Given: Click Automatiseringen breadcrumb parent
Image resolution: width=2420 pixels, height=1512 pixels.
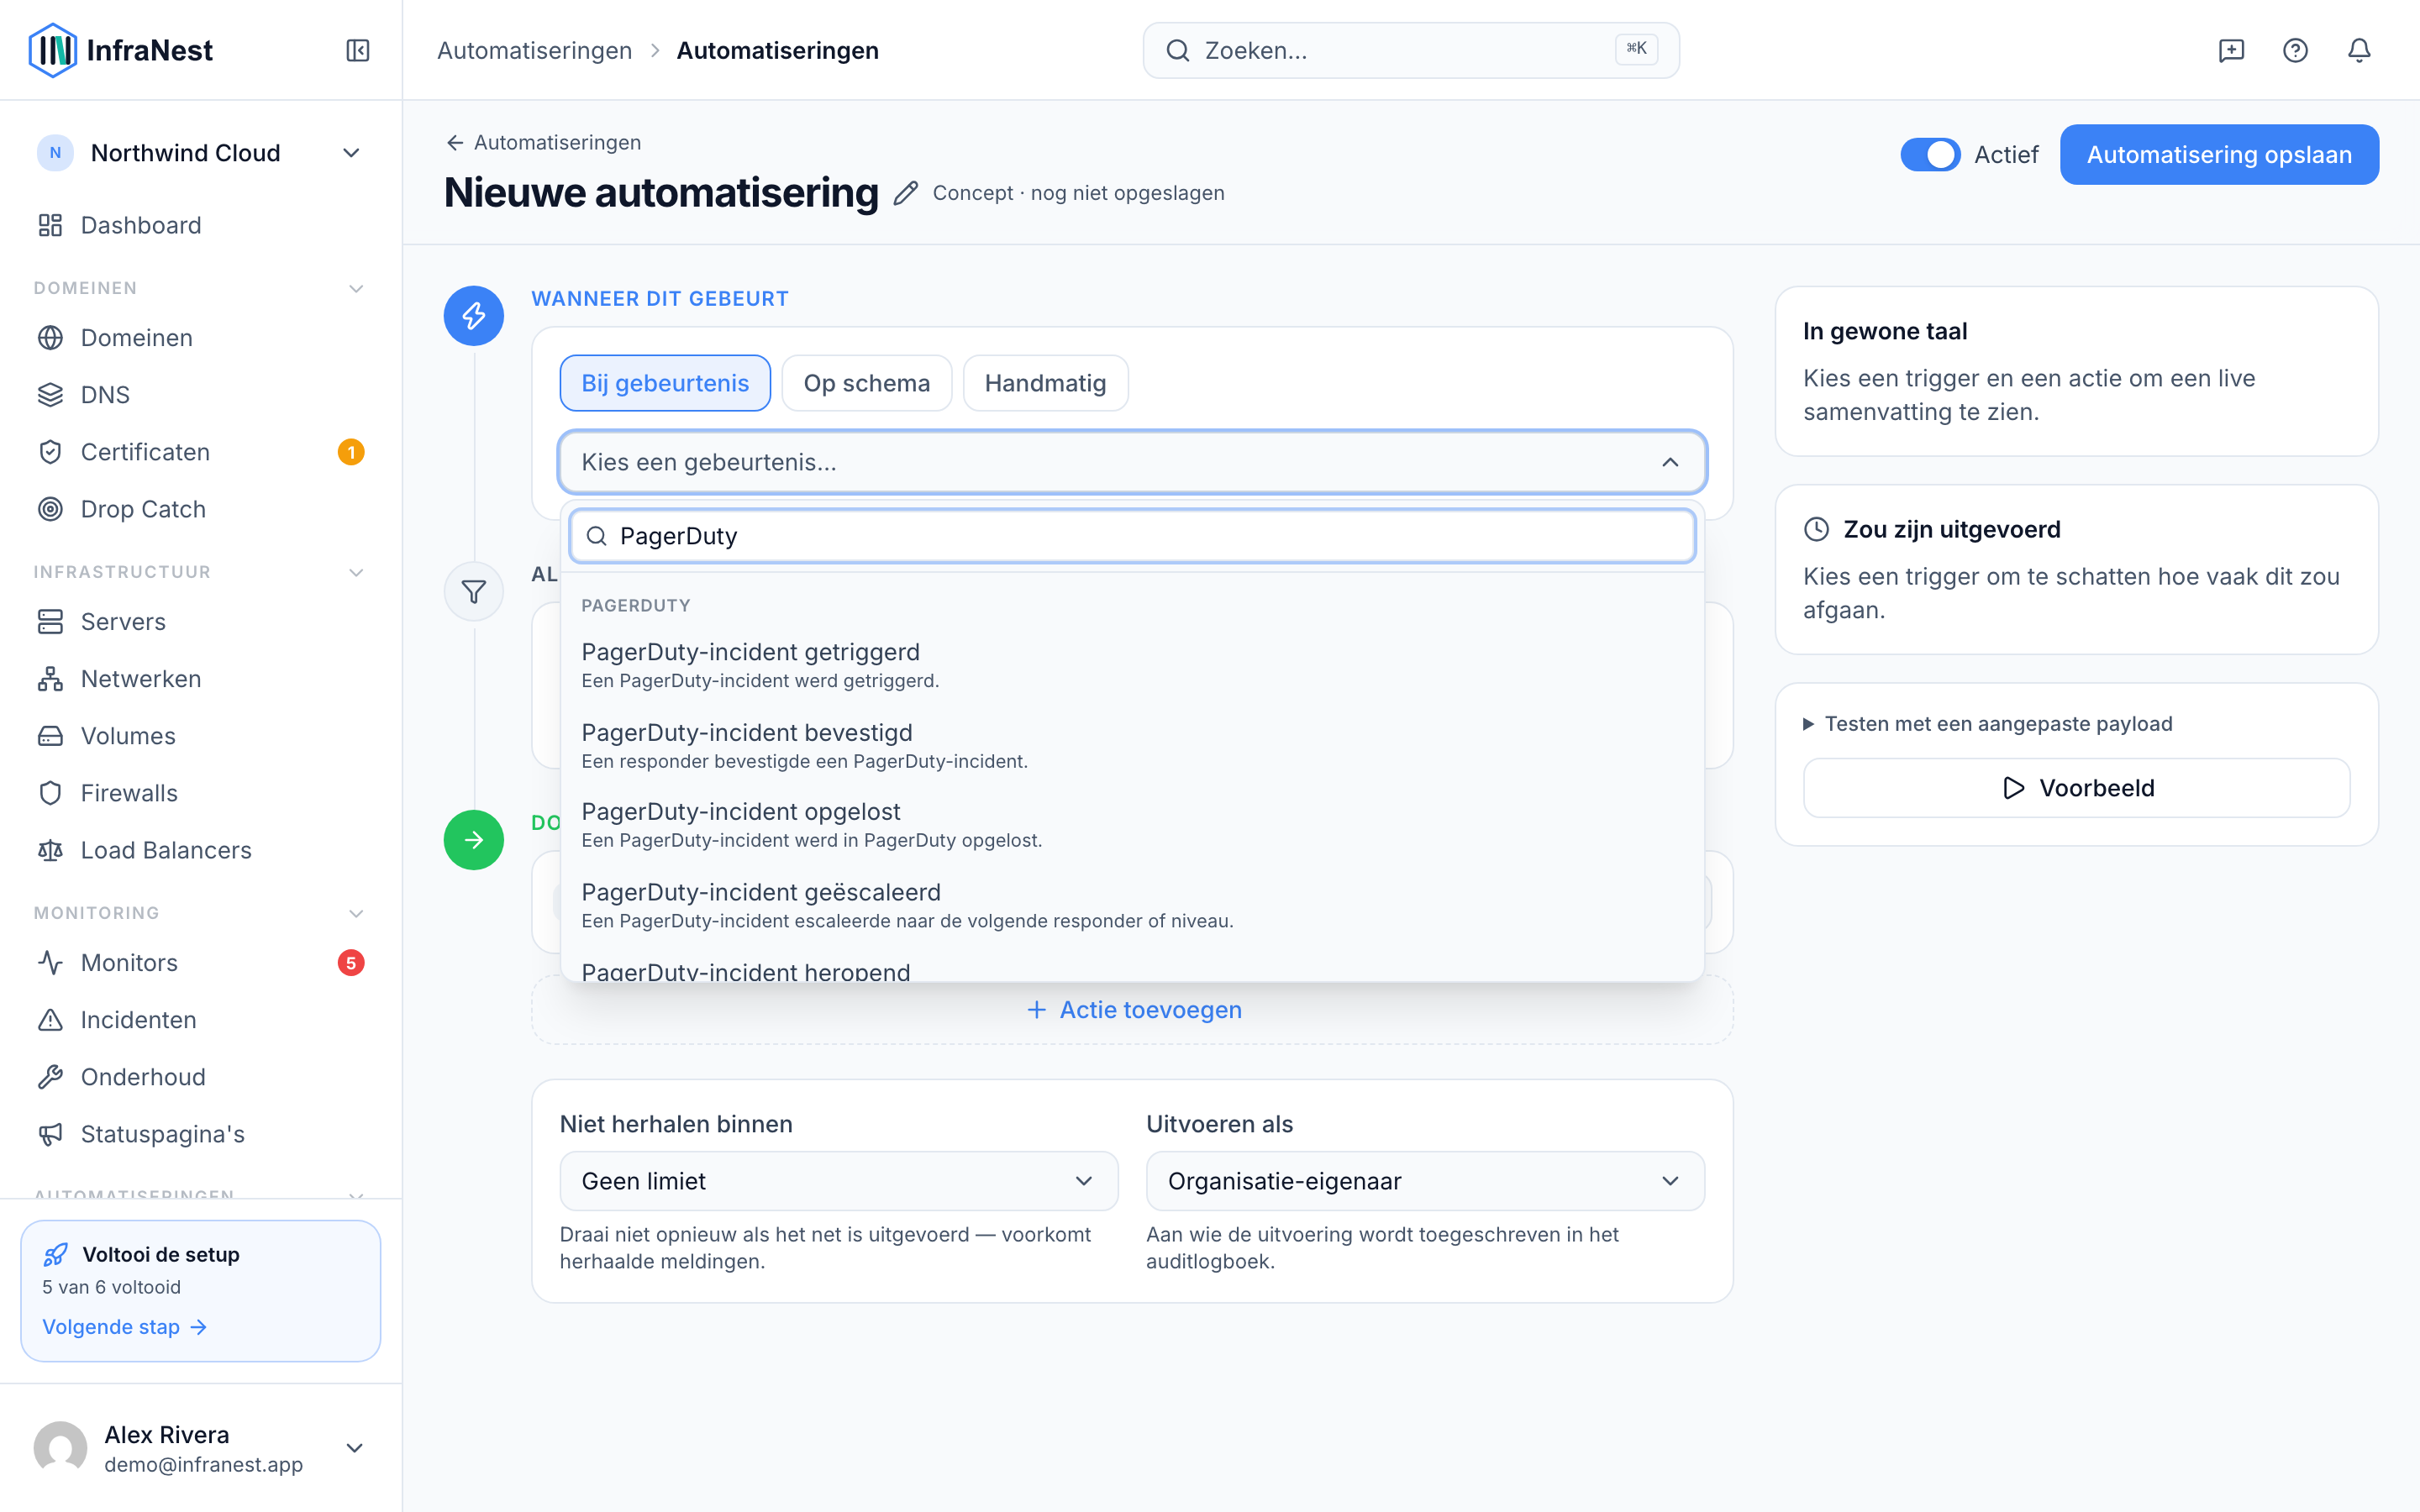Looking at the screenshot, I should (x=534, y=50).
